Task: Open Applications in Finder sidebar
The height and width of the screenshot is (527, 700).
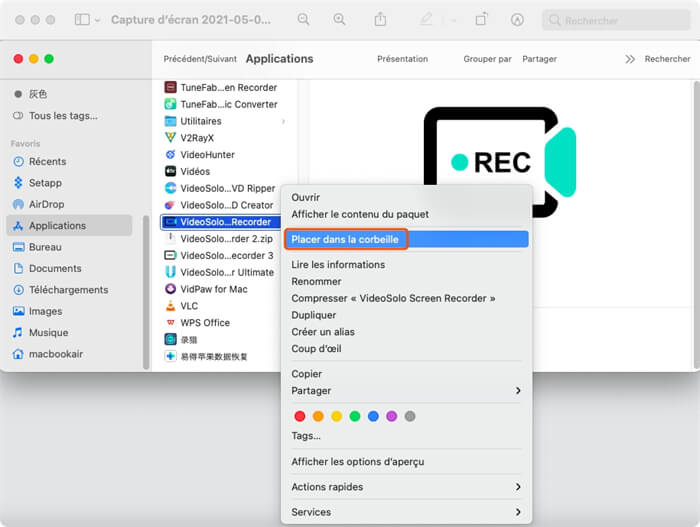Action: pyautogui.click(x=69, y=226)
